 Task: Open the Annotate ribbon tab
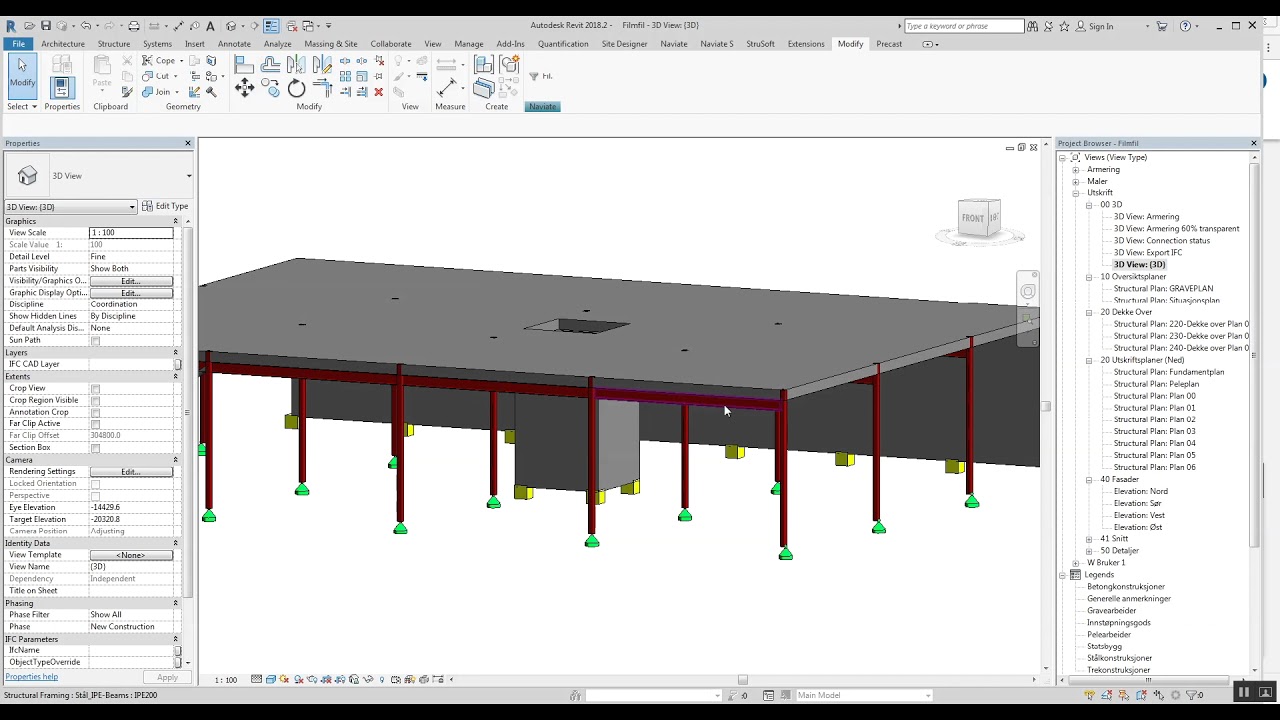[x=234, y=44]
